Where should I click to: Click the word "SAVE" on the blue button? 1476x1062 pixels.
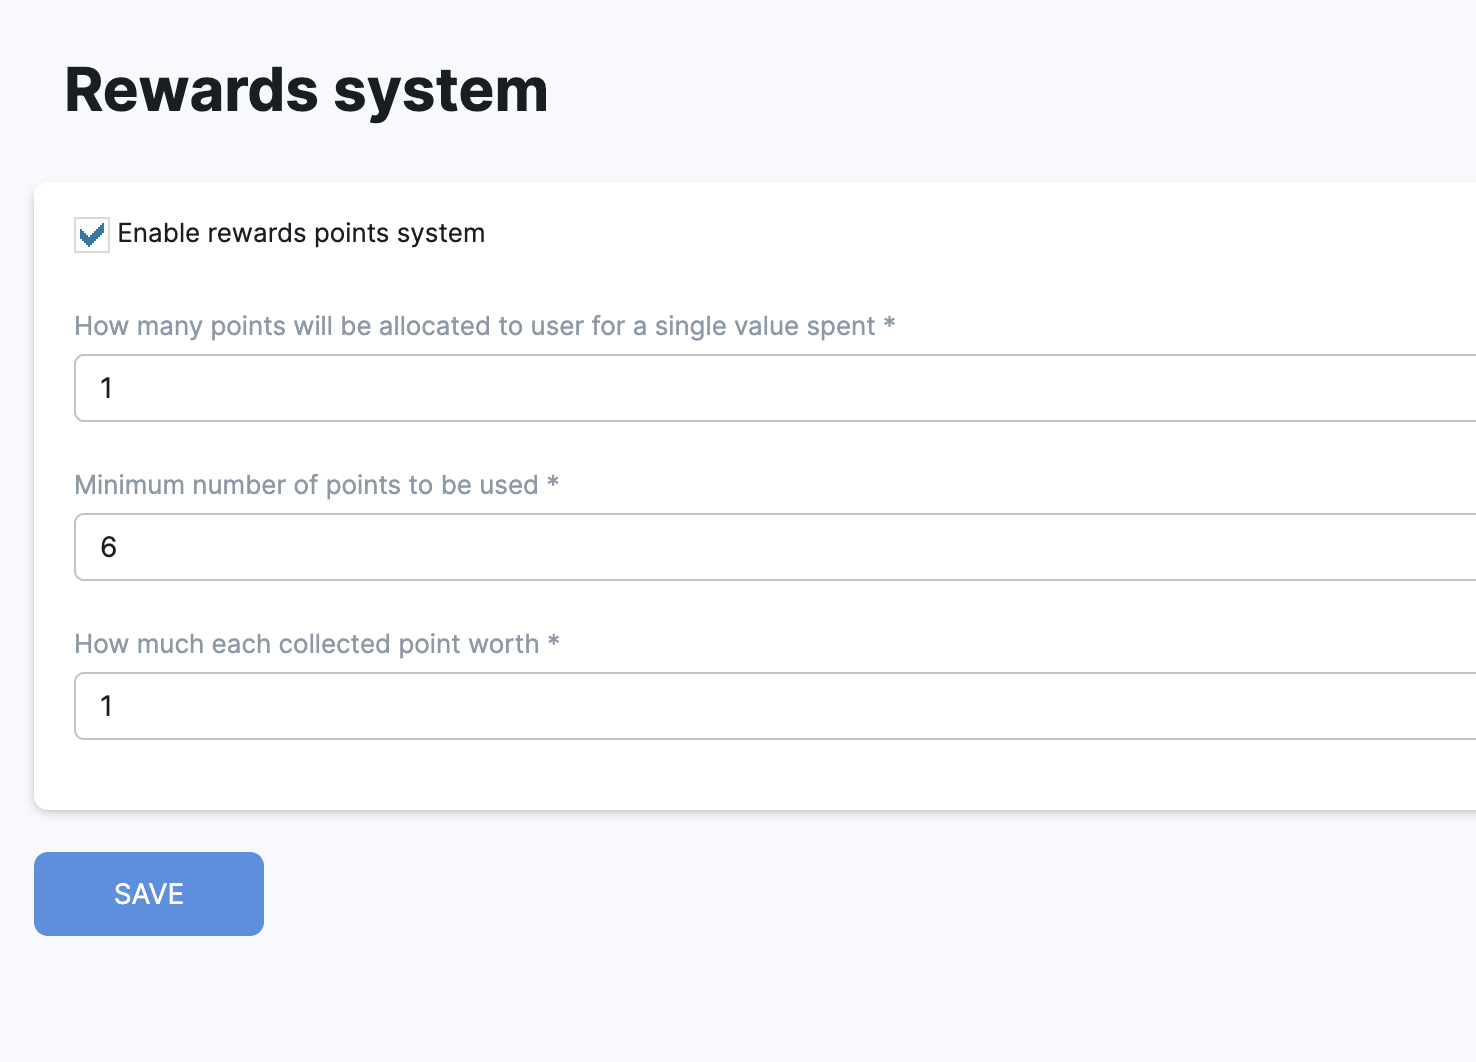point(149,894)
